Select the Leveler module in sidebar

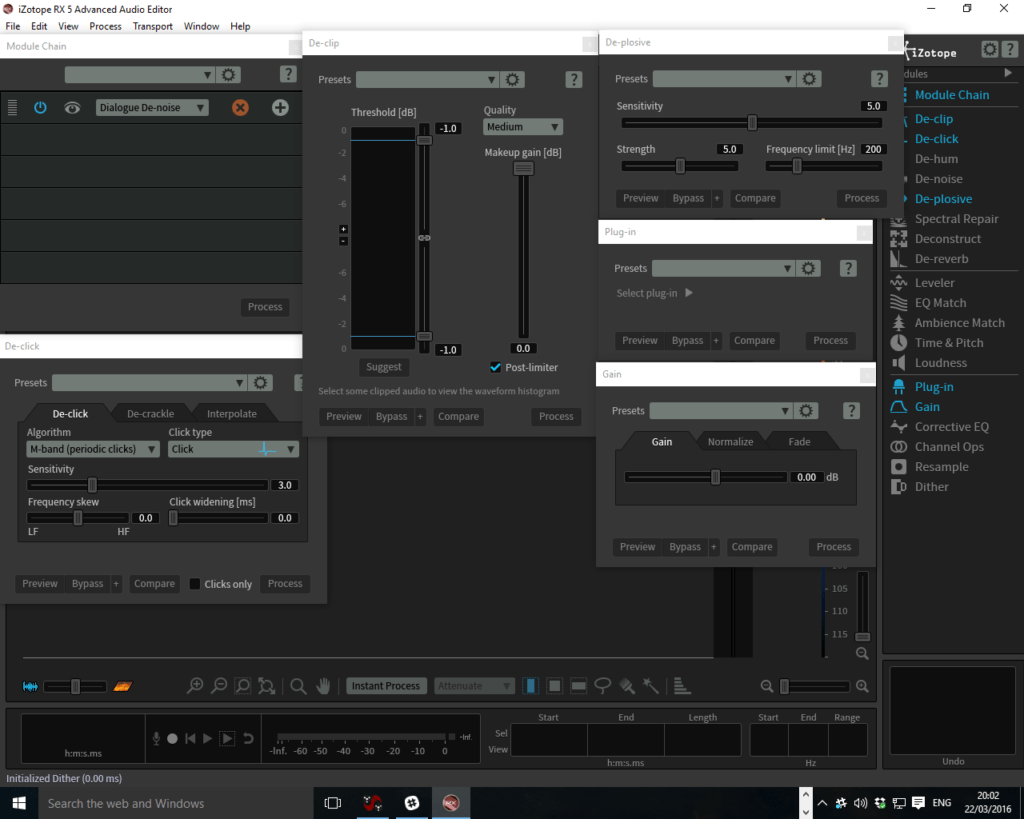934,283
